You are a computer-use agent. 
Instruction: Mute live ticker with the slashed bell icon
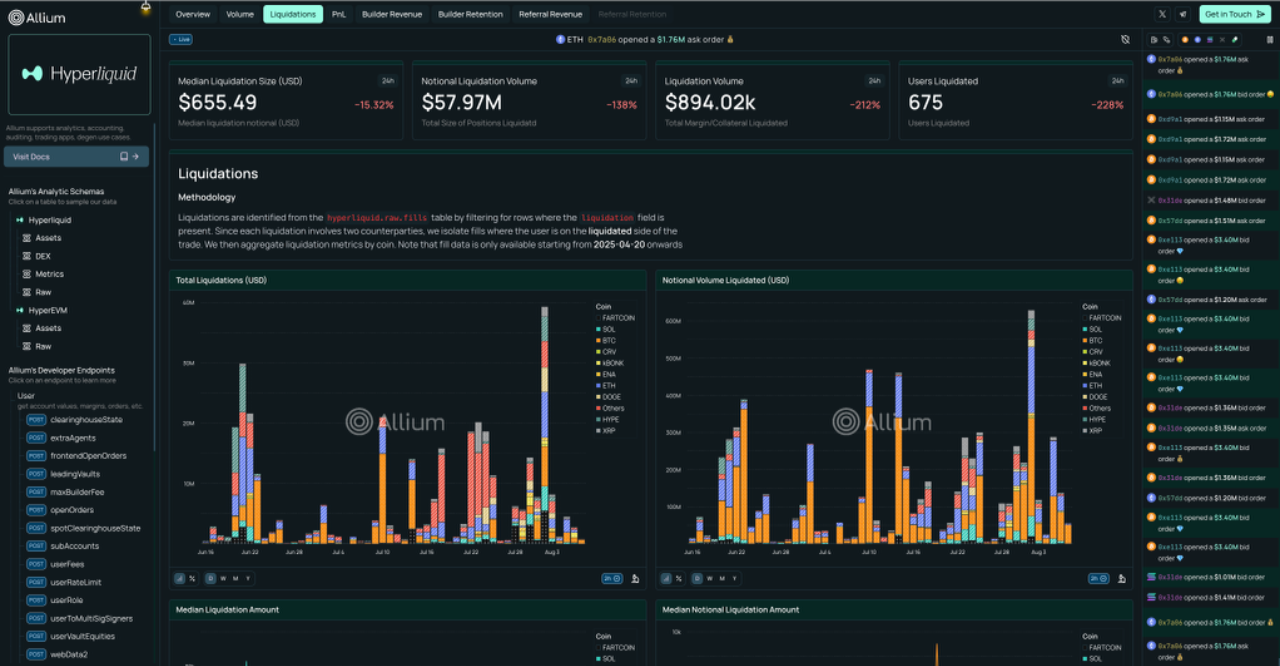(x=1125, y=39)
